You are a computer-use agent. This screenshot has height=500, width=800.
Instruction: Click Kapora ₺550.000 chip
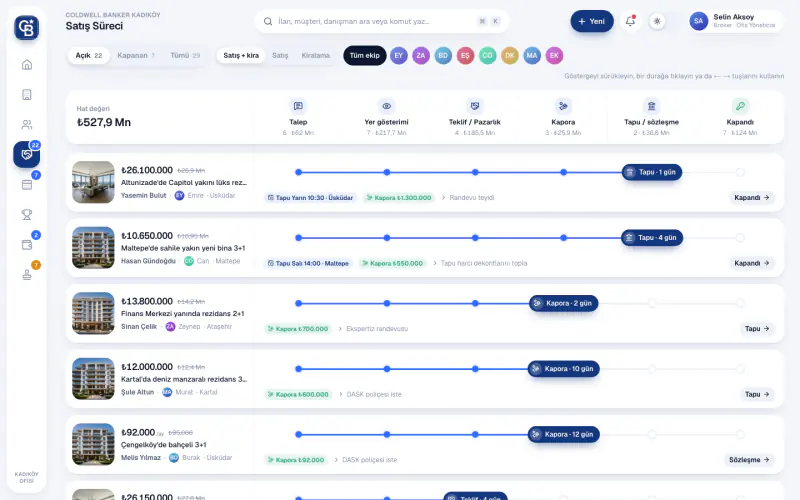392,264
